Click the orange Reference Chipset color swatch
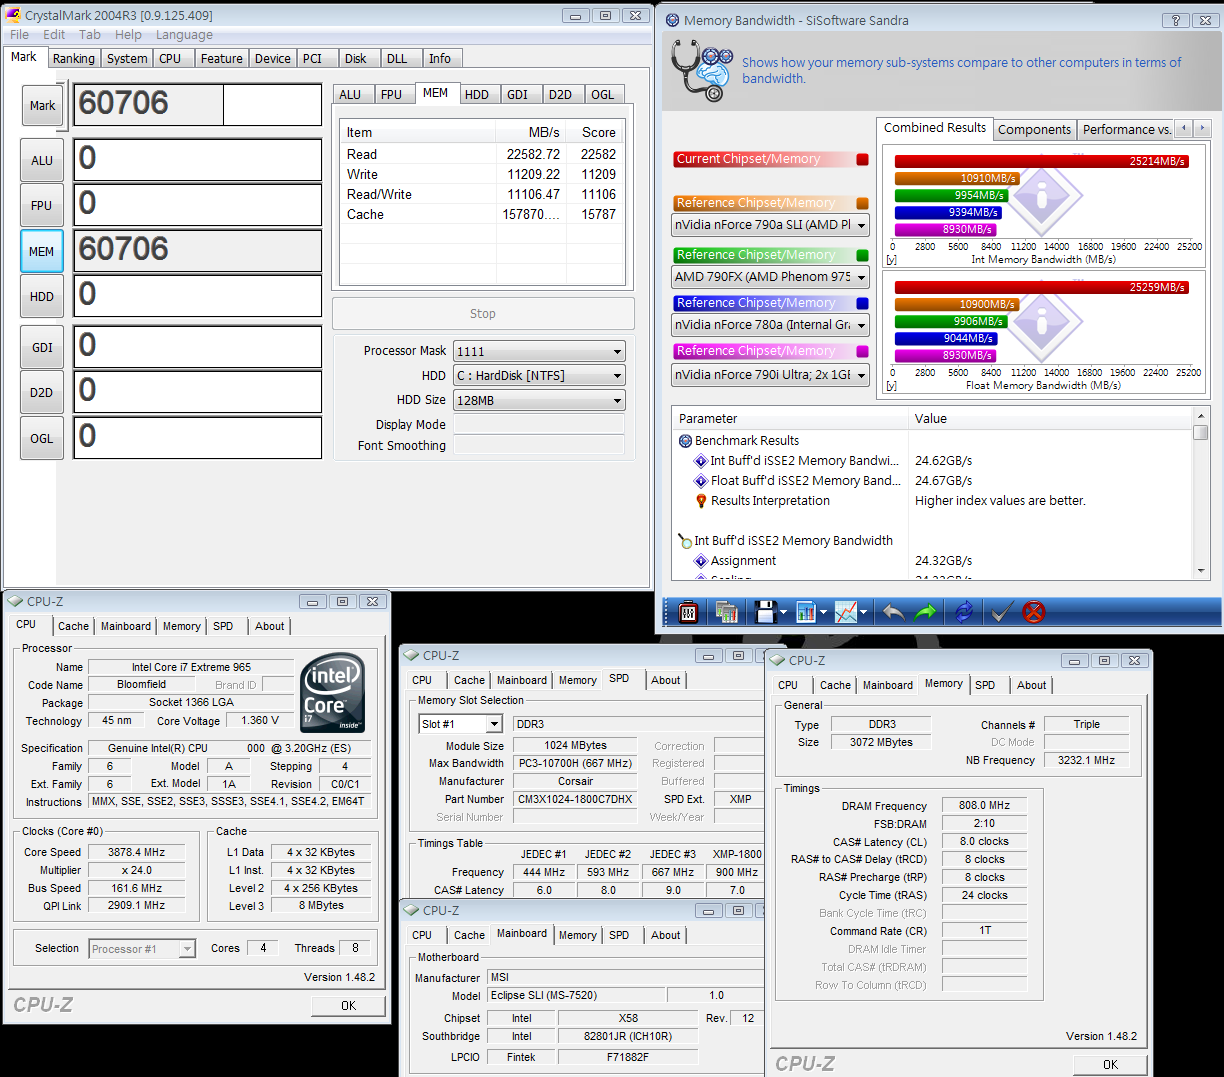This screenshot has height=1077, width=1224. click(862, 203)
